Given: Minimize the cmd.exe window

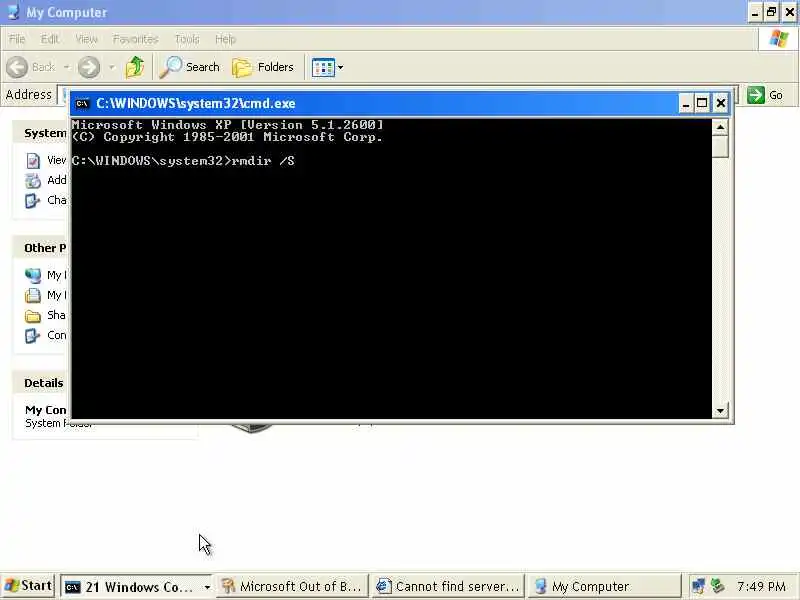Looking at the screenshot, I should coord(686,104).
